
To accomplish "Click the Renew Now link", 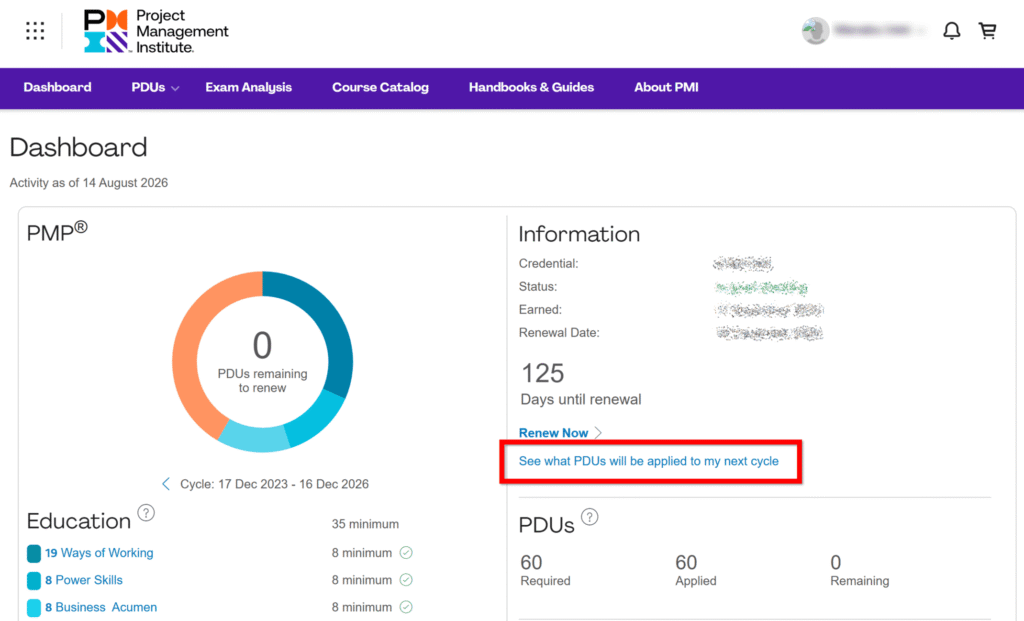I will [x=553, y=433].
